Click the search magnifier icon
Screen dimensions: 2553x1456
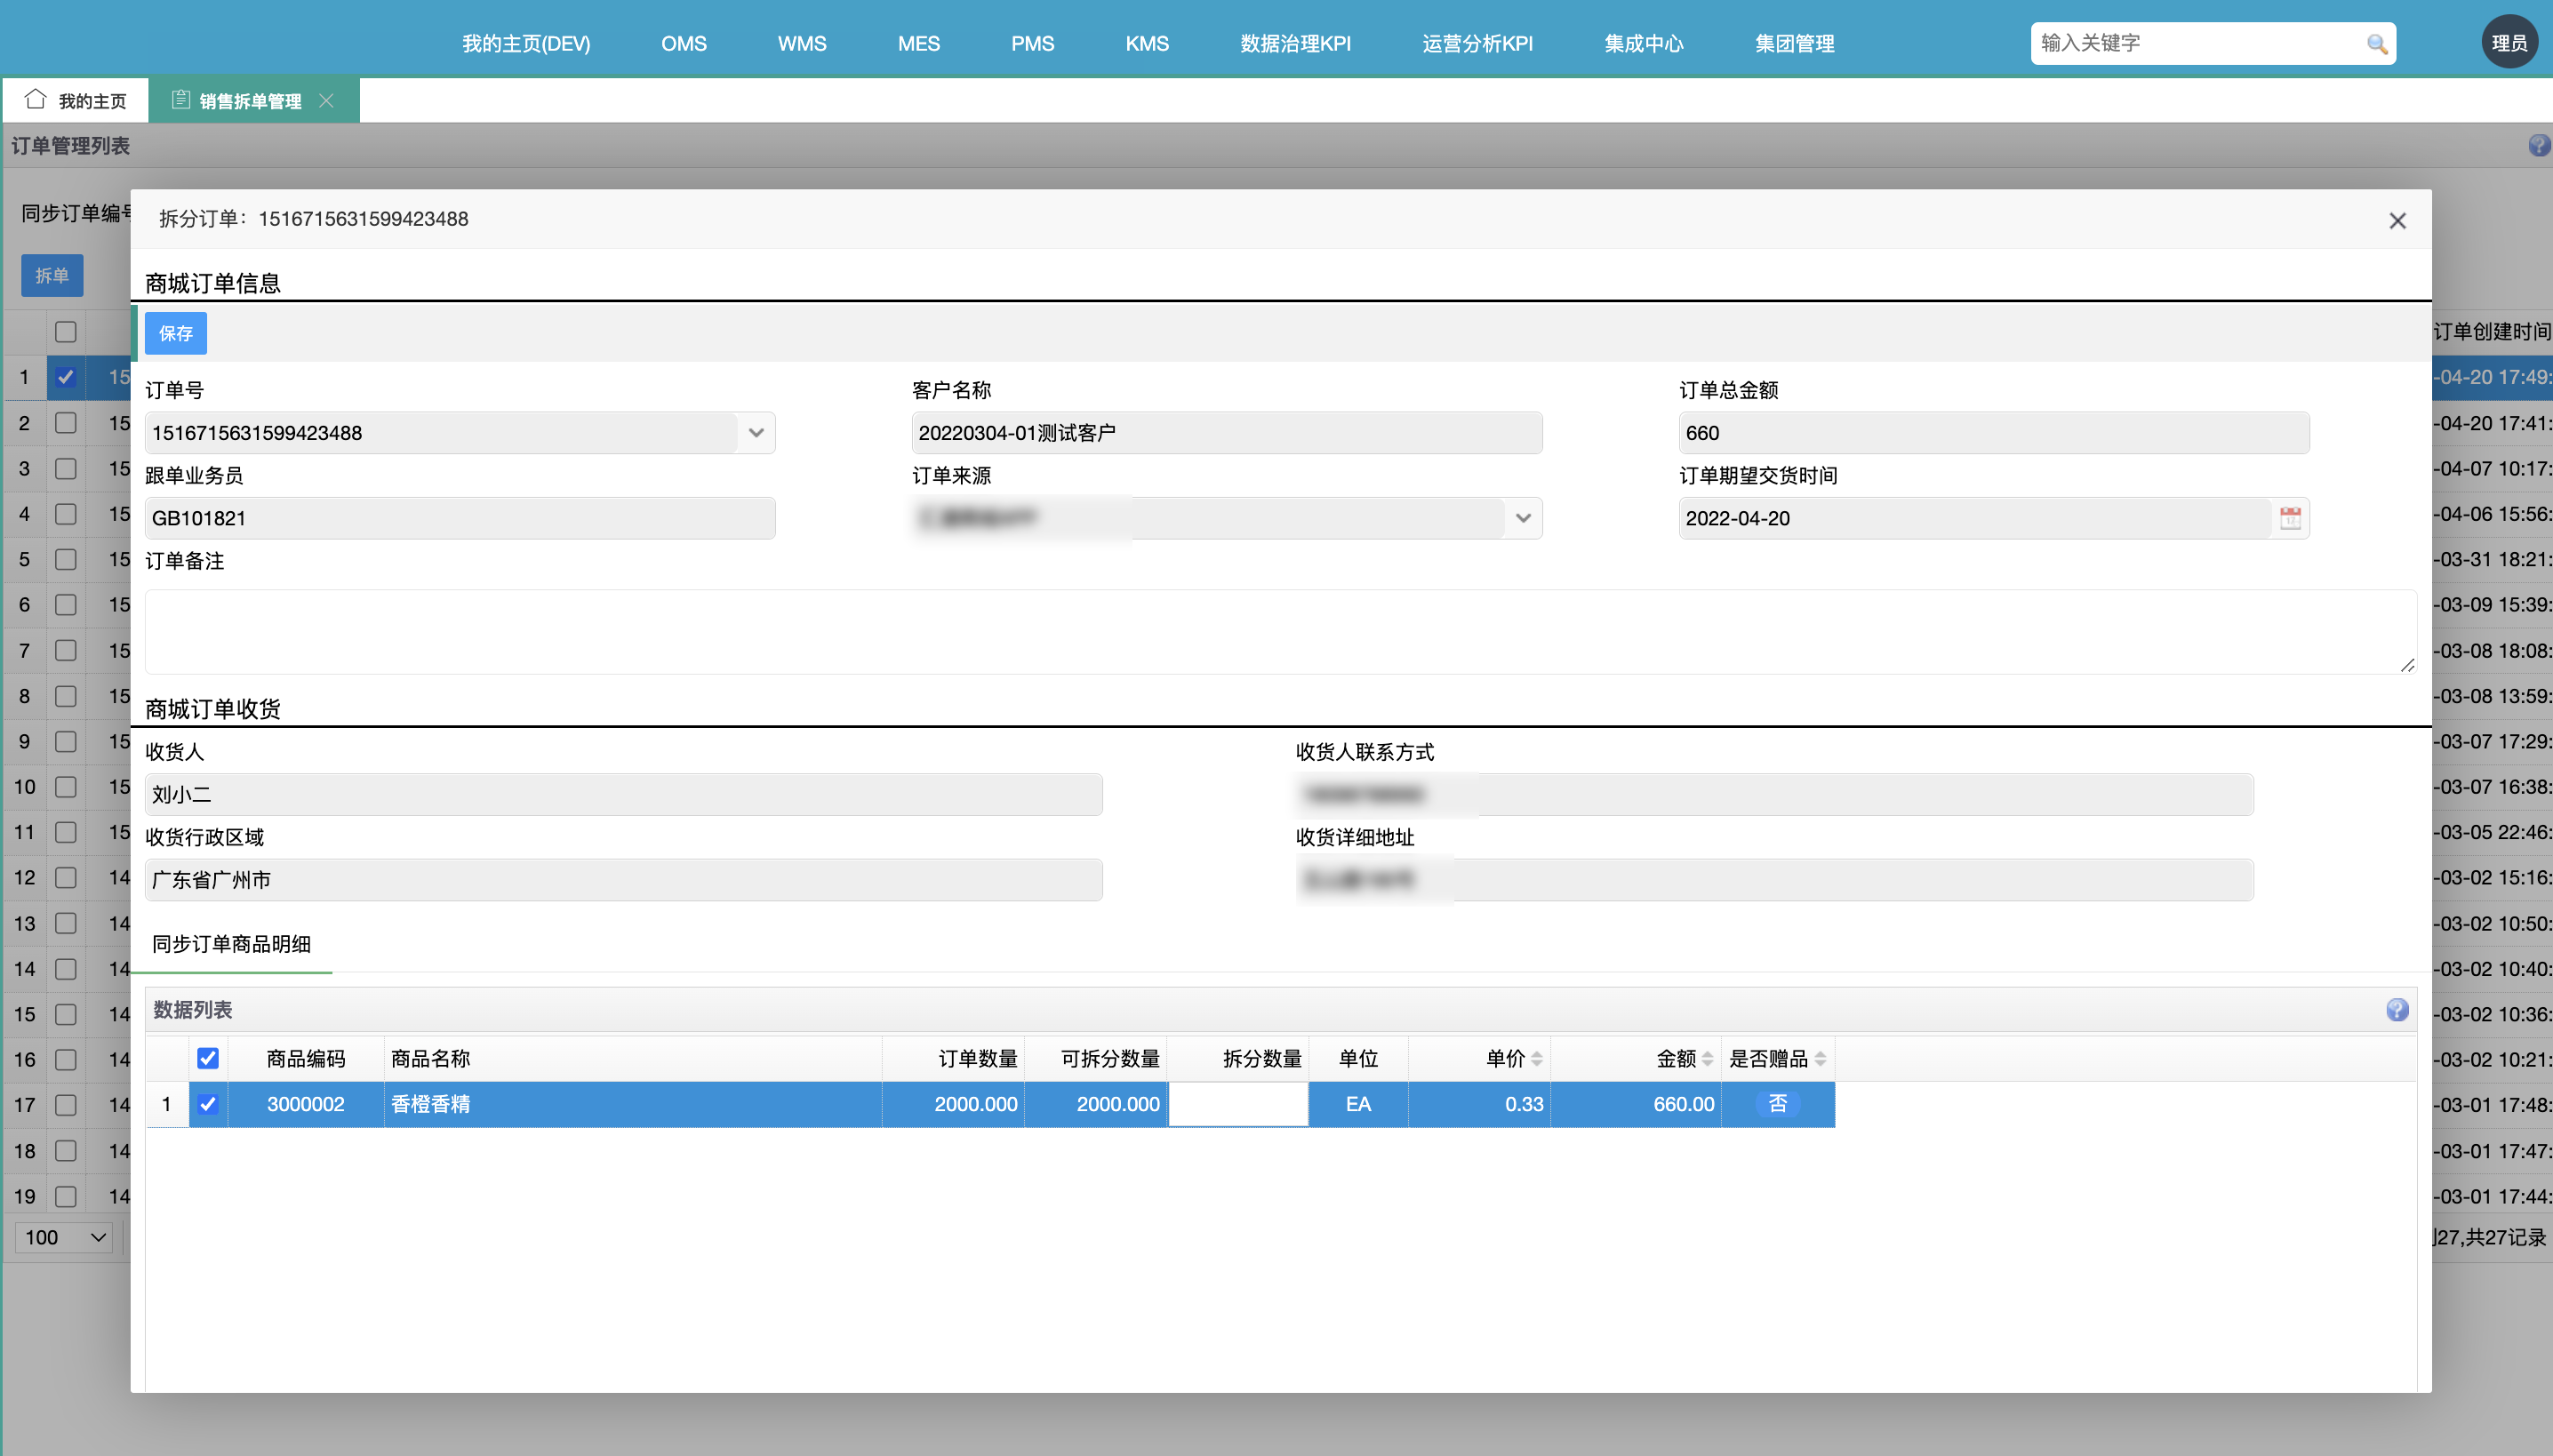click(x=2376, y=44)
